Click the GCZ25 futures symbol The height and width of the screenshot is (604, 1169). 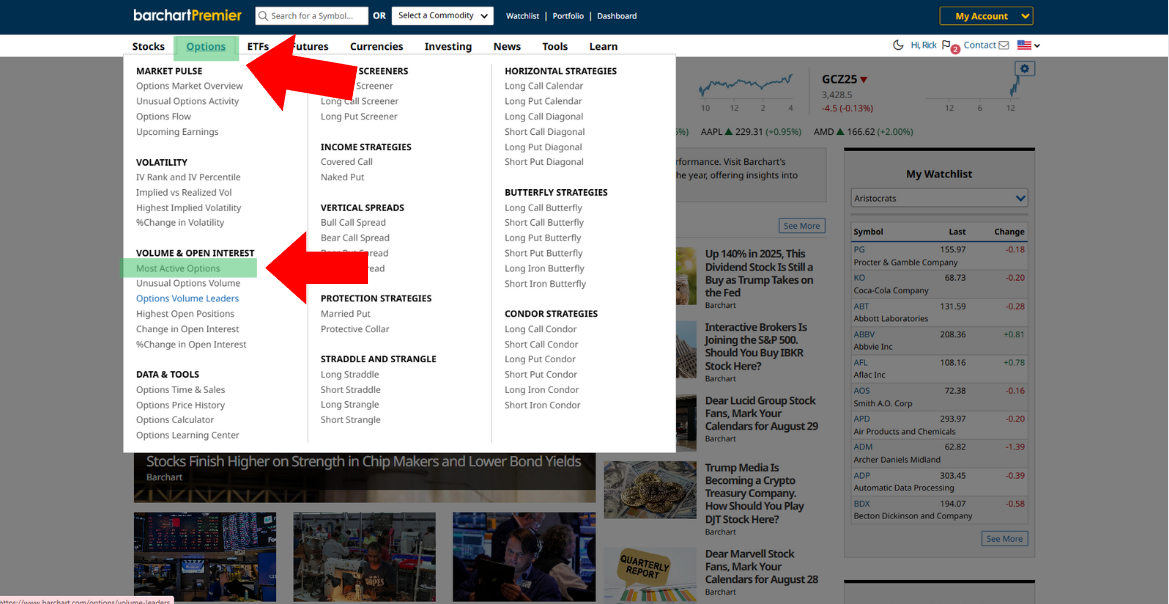(839, 79)
